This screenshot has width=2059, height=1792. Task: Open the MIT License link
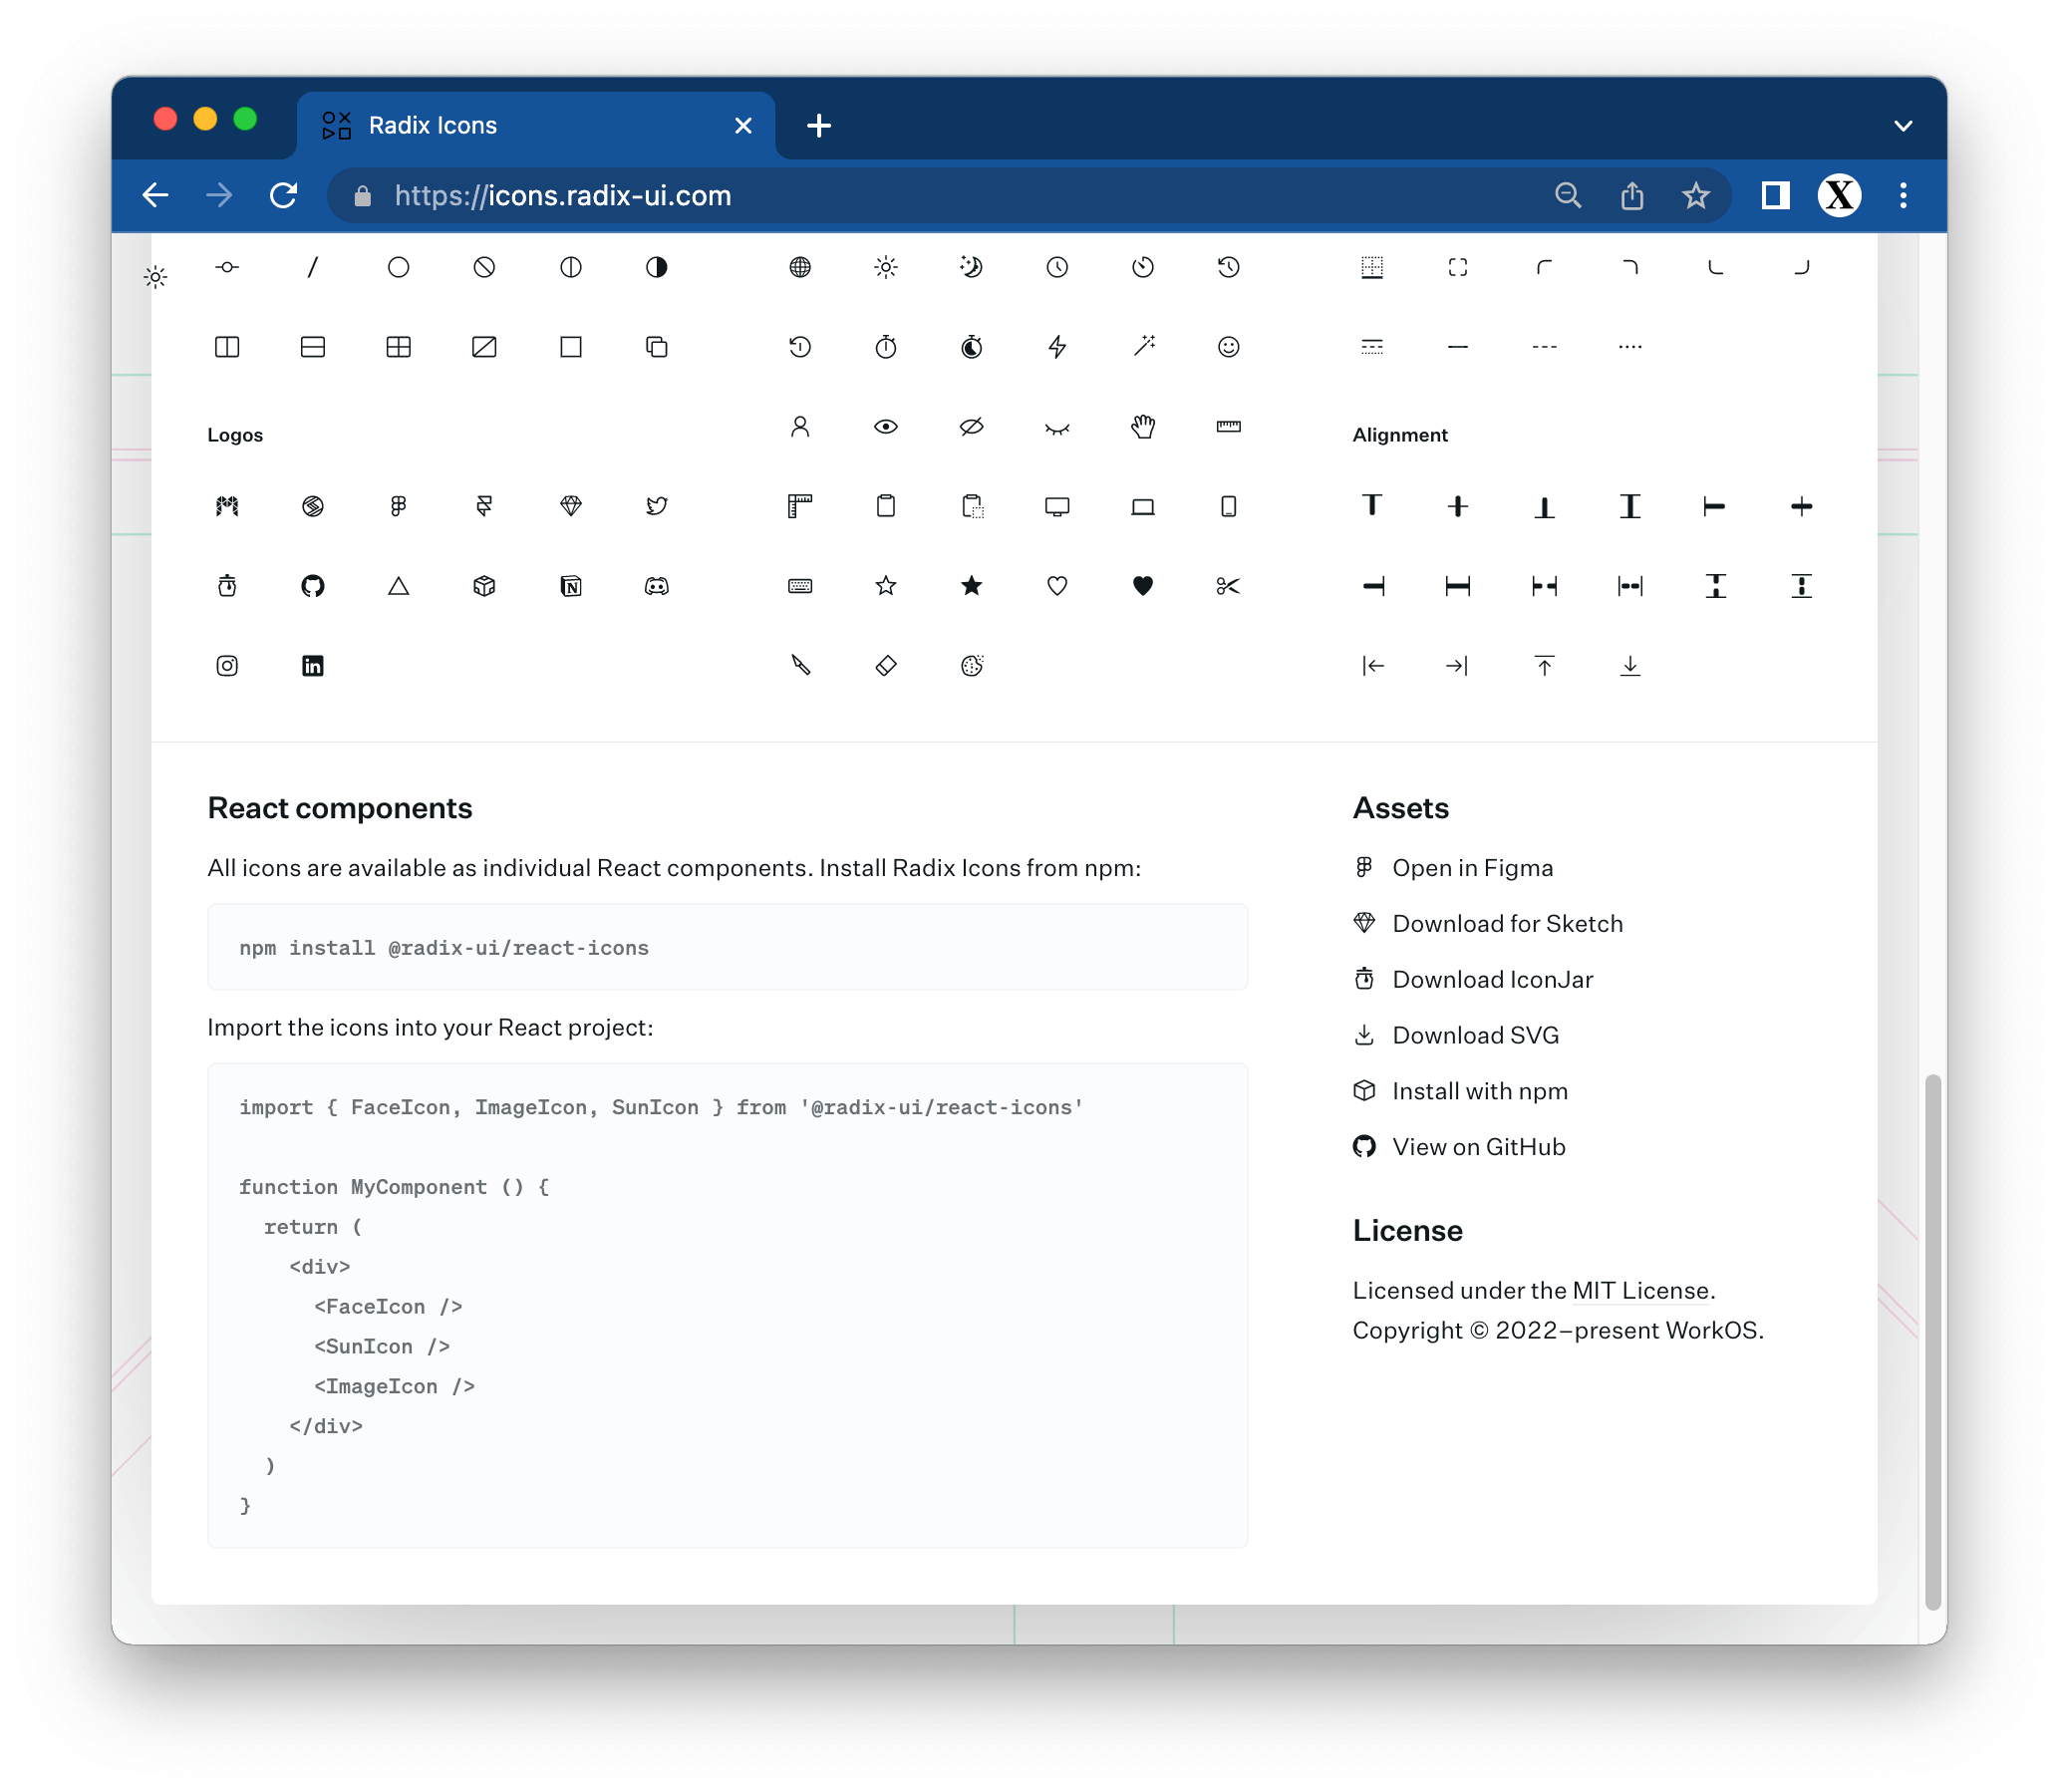(x=1640, y=1291)
